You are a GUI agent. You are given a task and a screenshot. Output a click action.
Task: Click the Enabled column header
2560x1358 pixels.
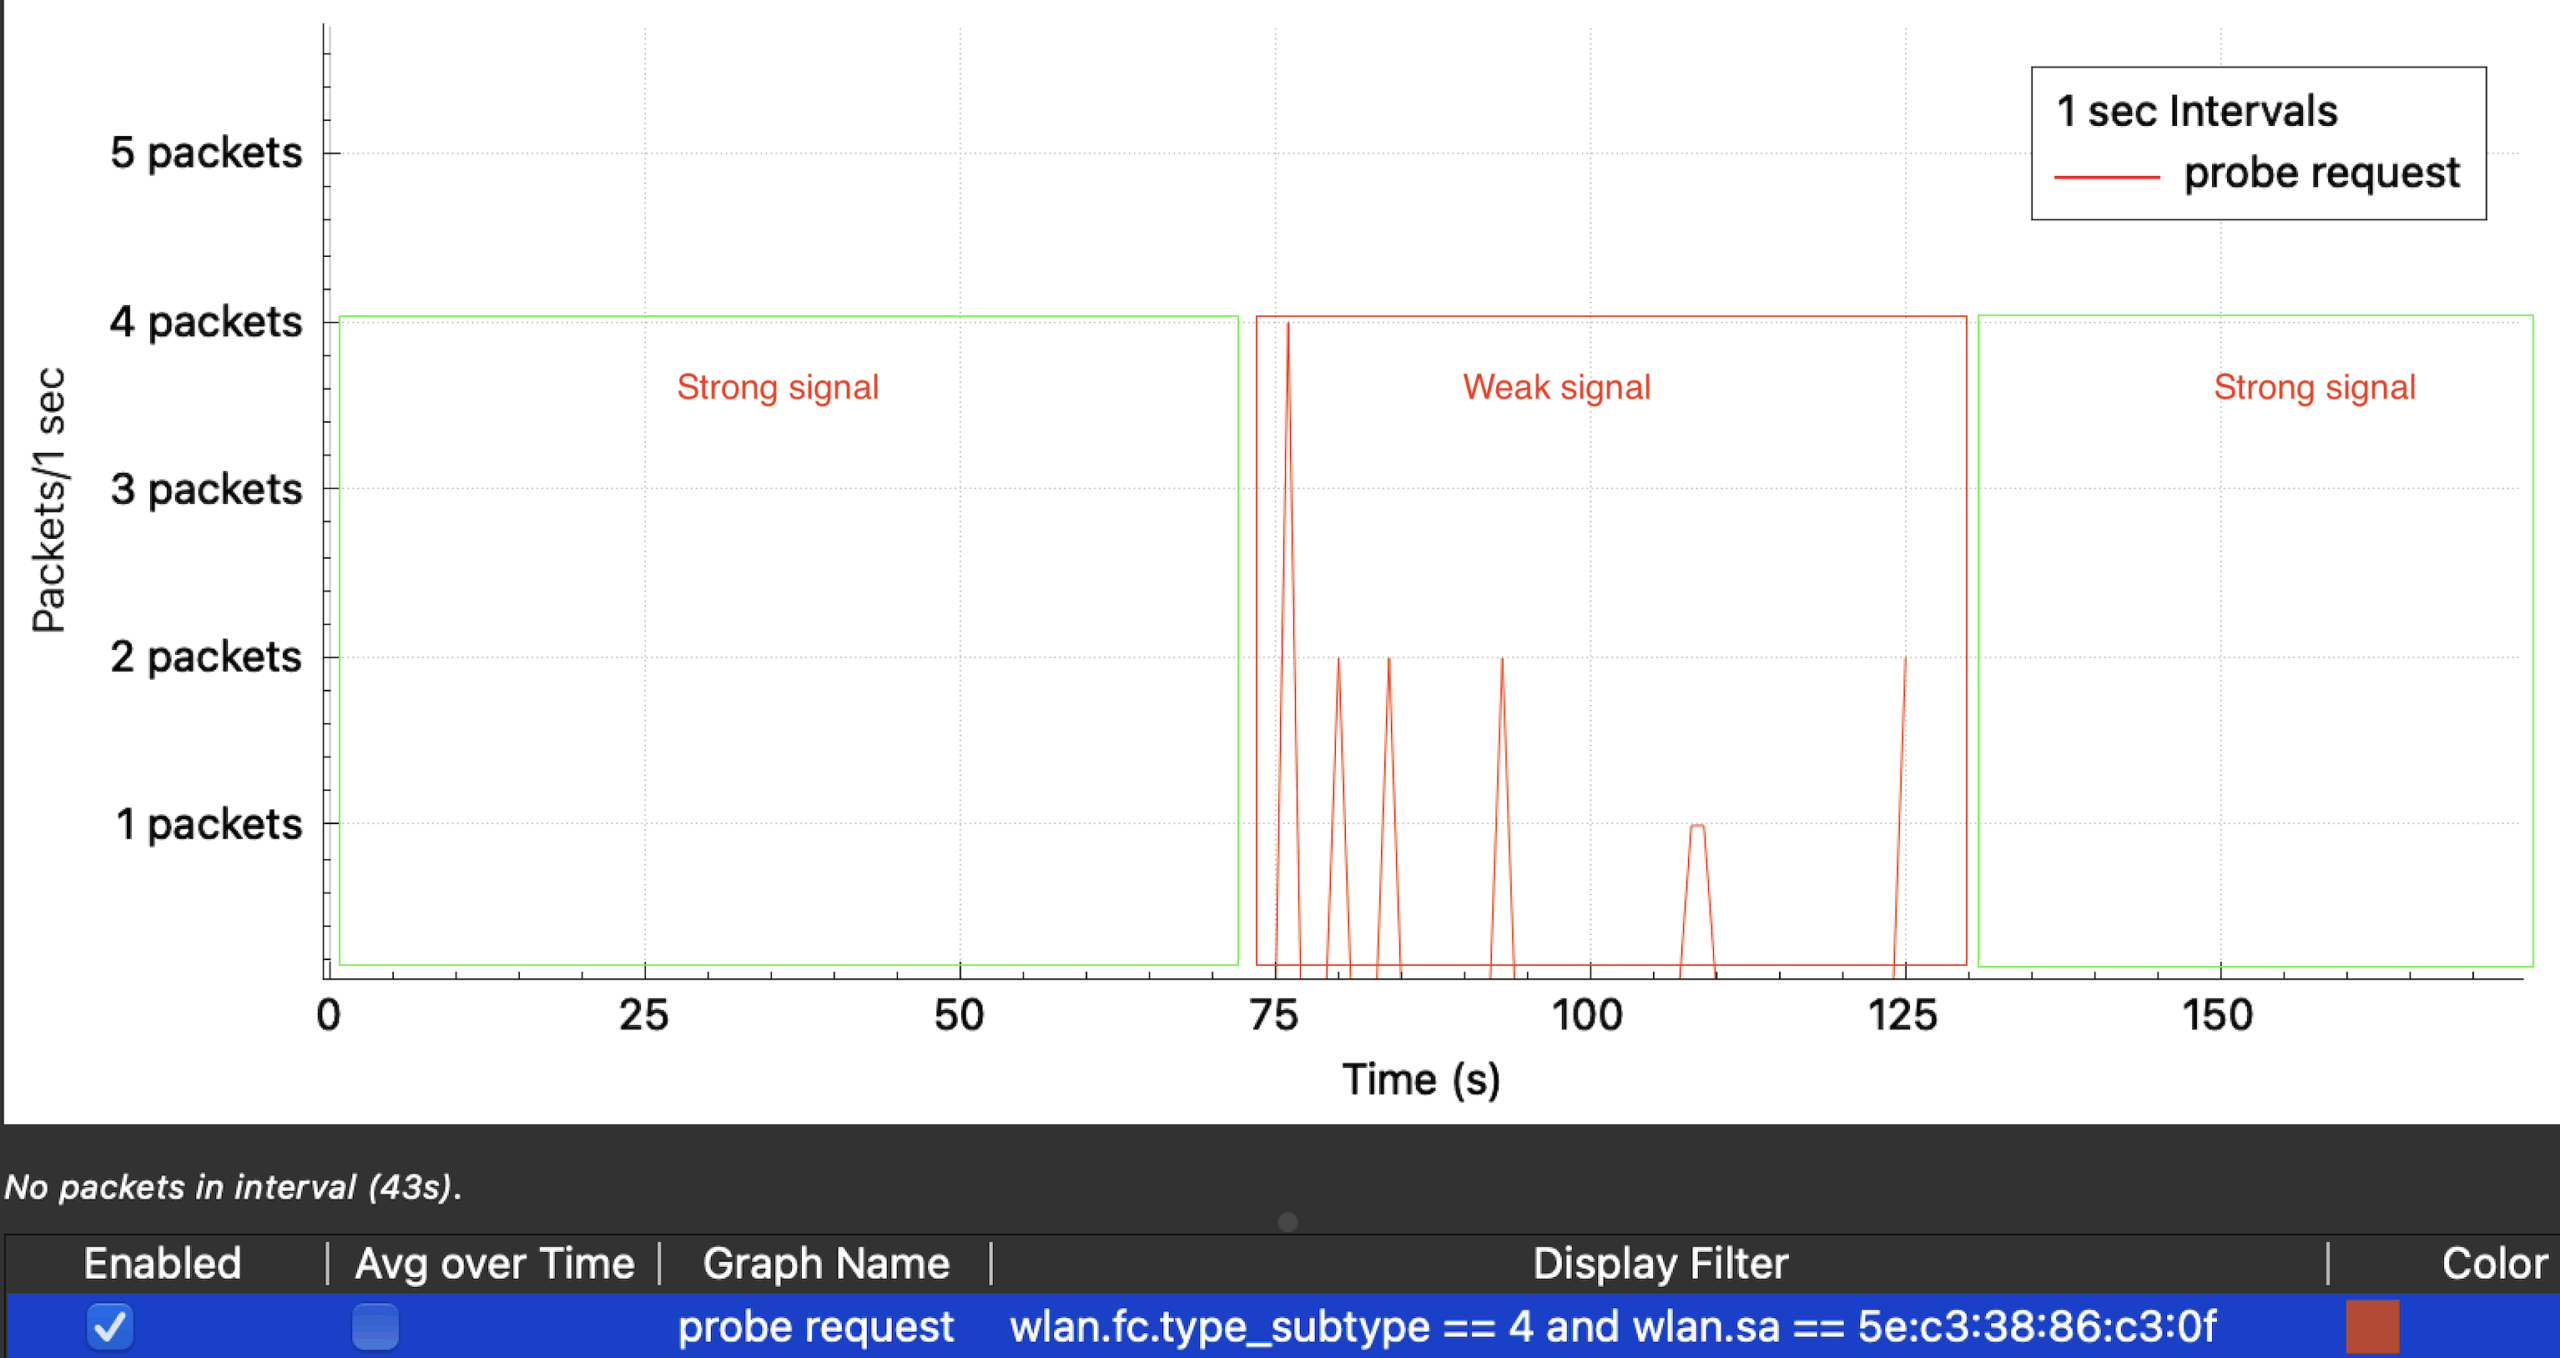click(x=162, y=1264)
